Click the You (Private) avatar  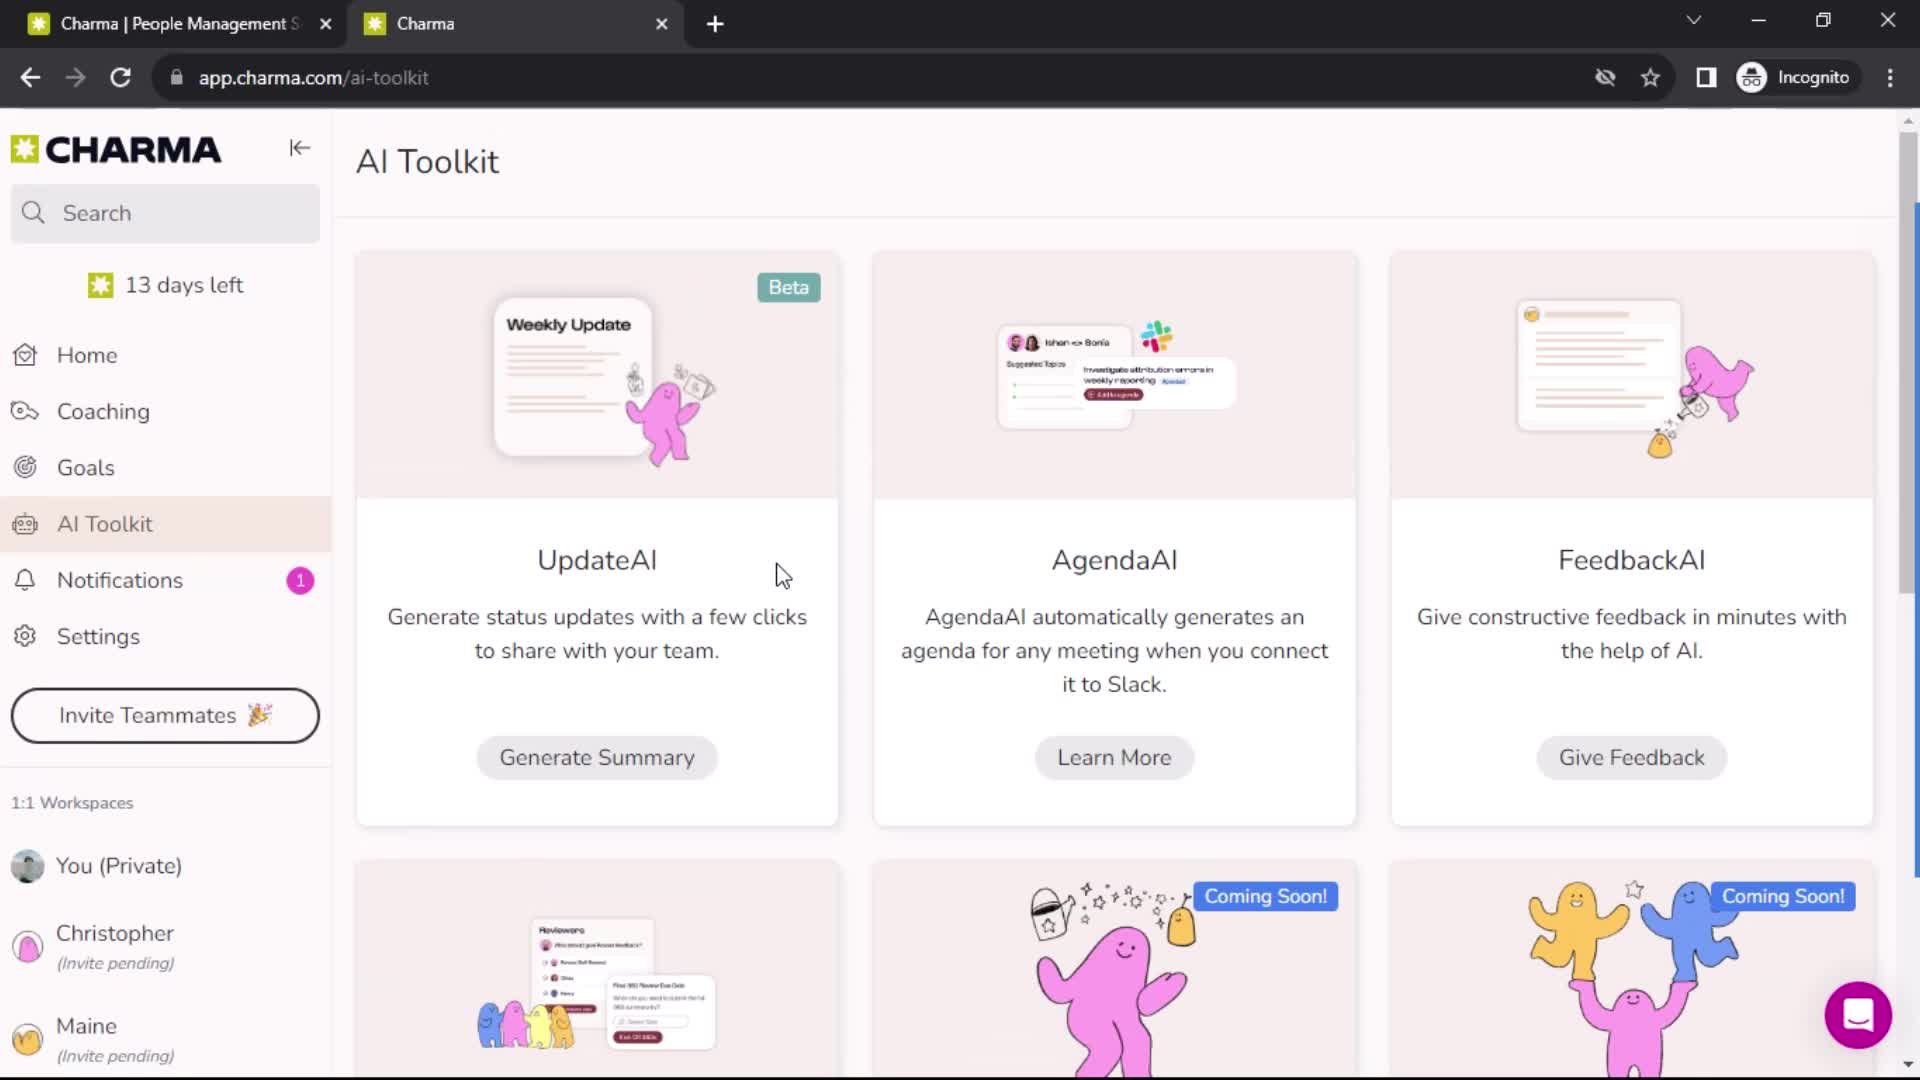click(x=28, y=866)
